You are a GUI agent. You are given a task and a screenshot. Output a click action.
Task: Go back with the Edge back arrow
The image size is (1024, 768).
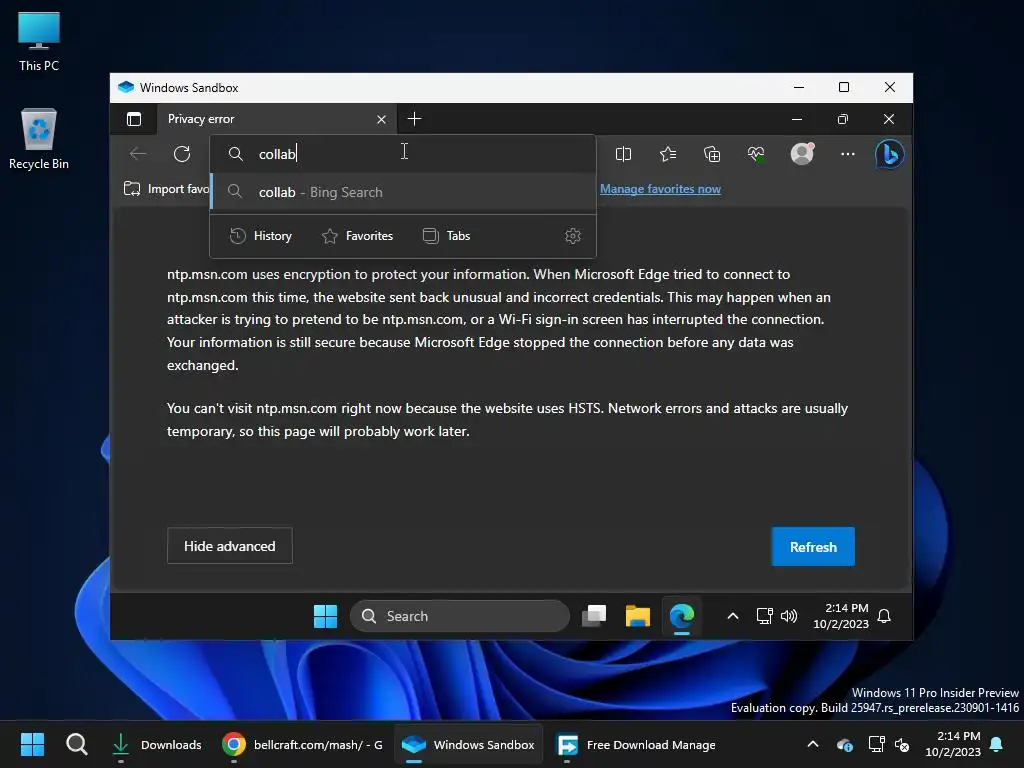138,154
